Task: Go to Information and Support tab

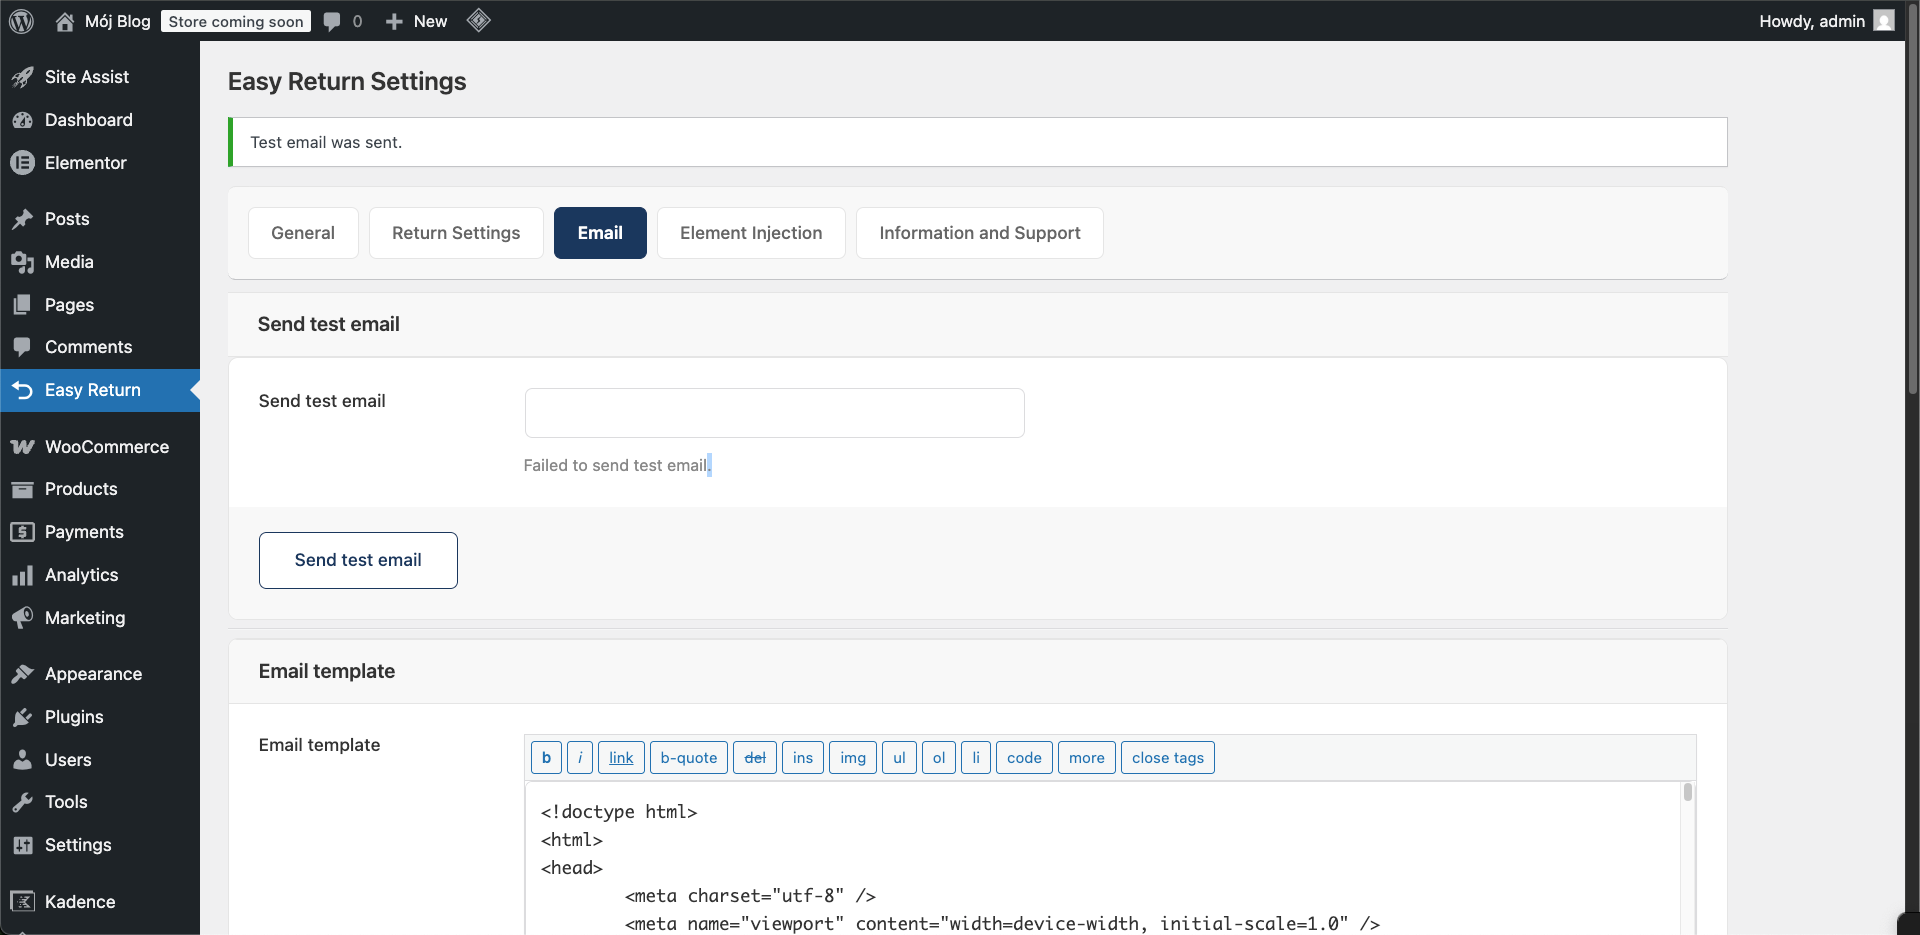Action: 980,233
